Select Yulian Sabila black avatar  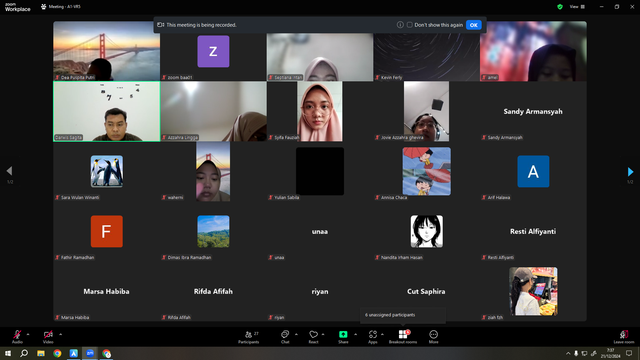tap(320, 171)
